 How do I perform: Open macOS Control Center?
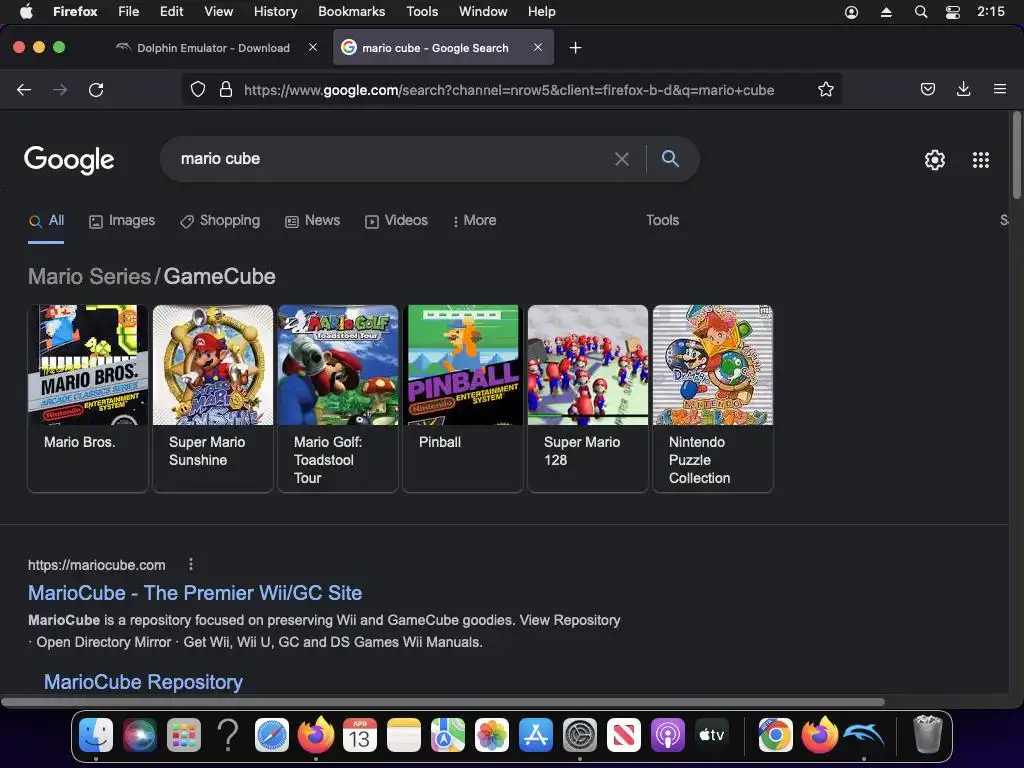click(x=953, y=12)
